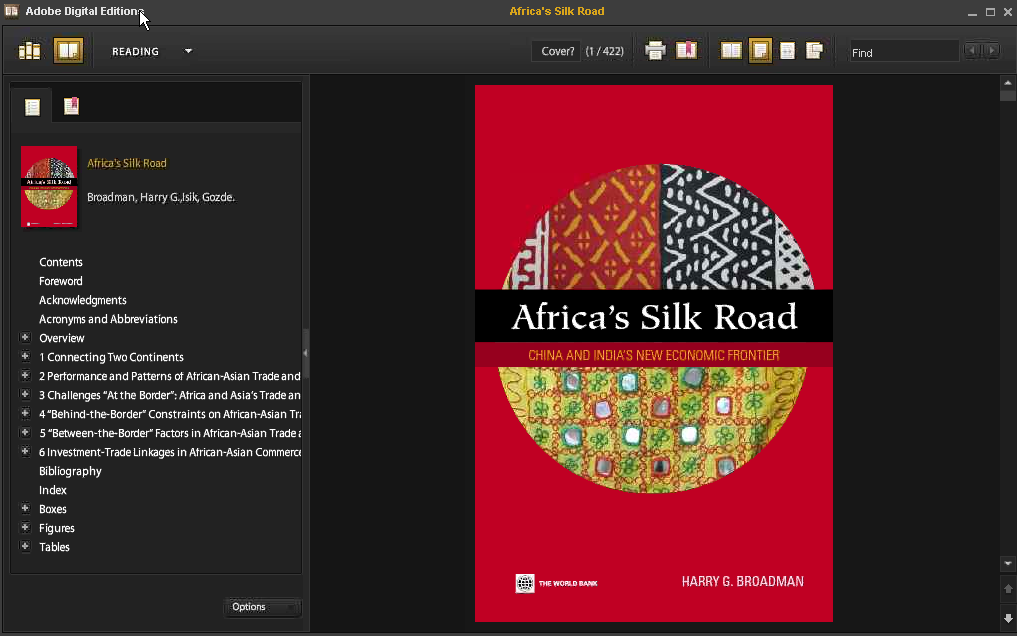Open the Tables list entry
The height and width of the screenshot is (636, 1017).
54,547
